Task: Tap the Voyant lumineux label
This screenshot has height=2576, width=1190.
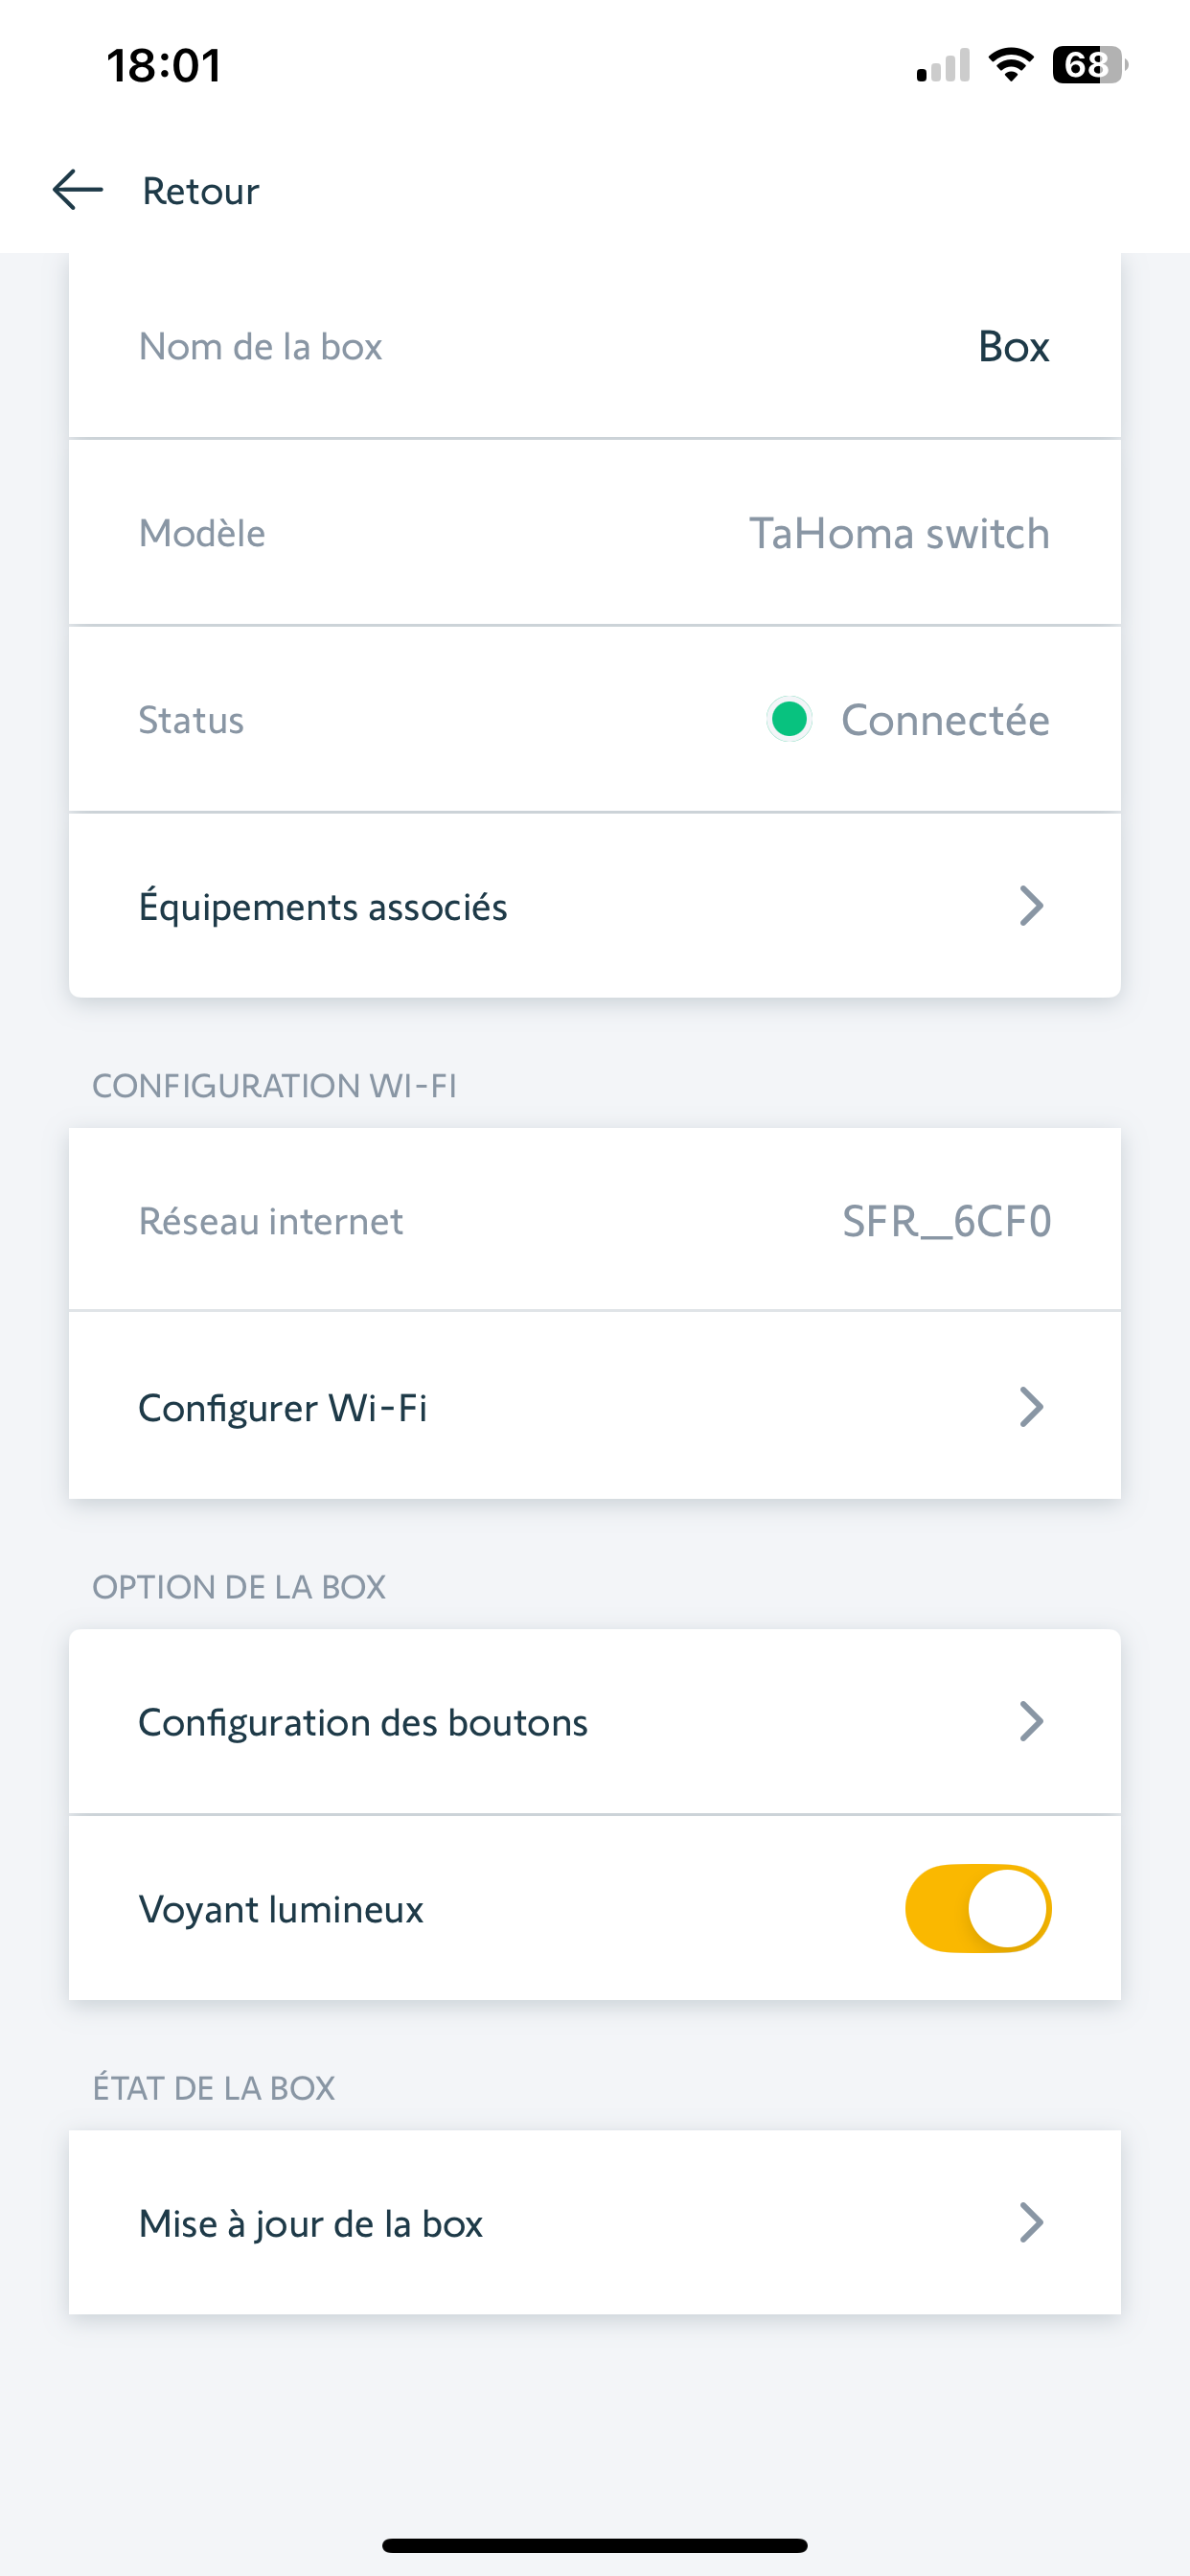Action: point(281,1909)
